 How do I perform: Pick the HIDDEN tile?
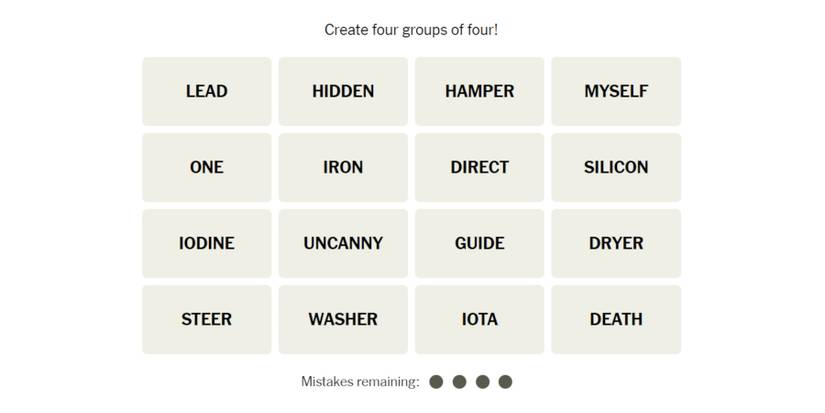tap(343, 91)
